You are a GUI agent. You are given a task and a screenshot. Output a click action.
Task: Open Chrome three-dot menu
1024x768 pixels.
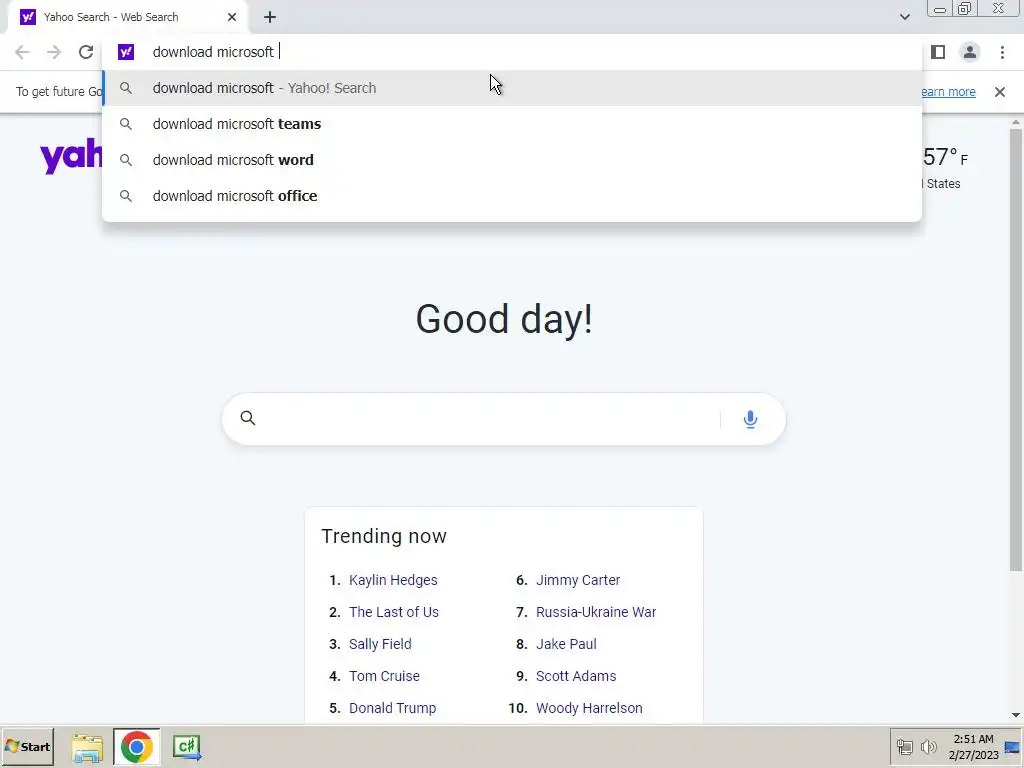coord(1002,52)
